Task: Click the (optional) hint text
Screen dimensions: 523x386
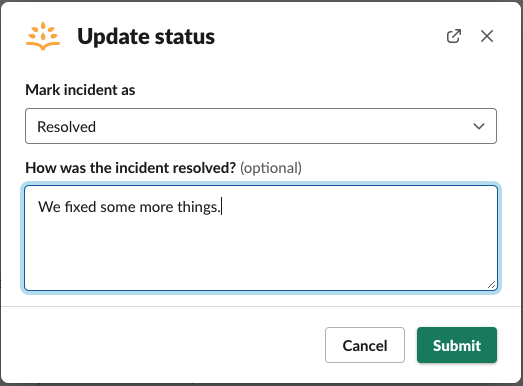Action: [x=271, y=168]
